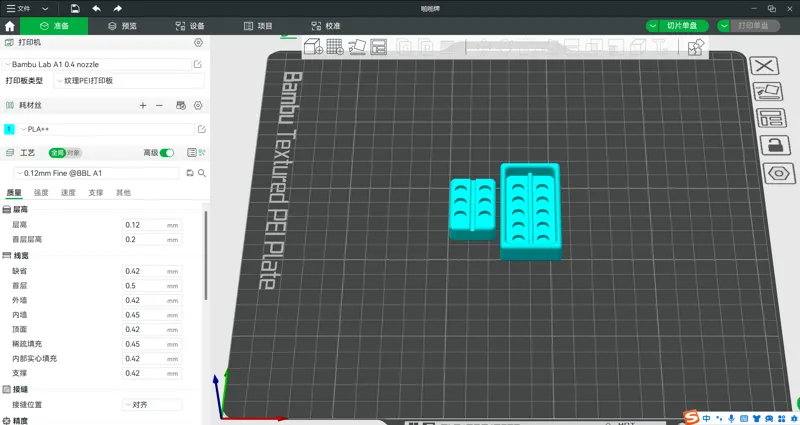This screenshot has height=425, width=800.
Task: Open the Bambu Lab A1 0.4 nozzle dropdown
Action: [x=96, y=64]
